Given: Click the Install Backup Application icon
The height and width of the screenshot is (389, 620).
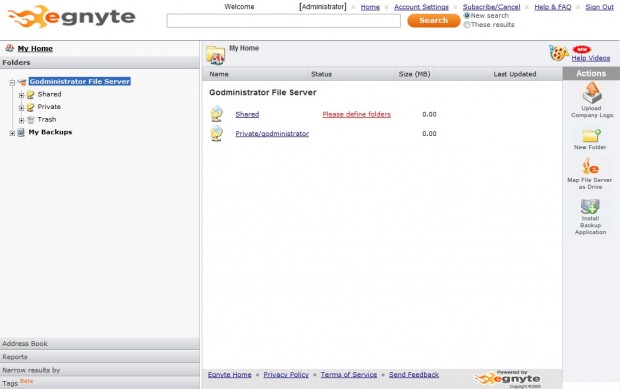Looking at the screenshot, I should click(590, 206).
